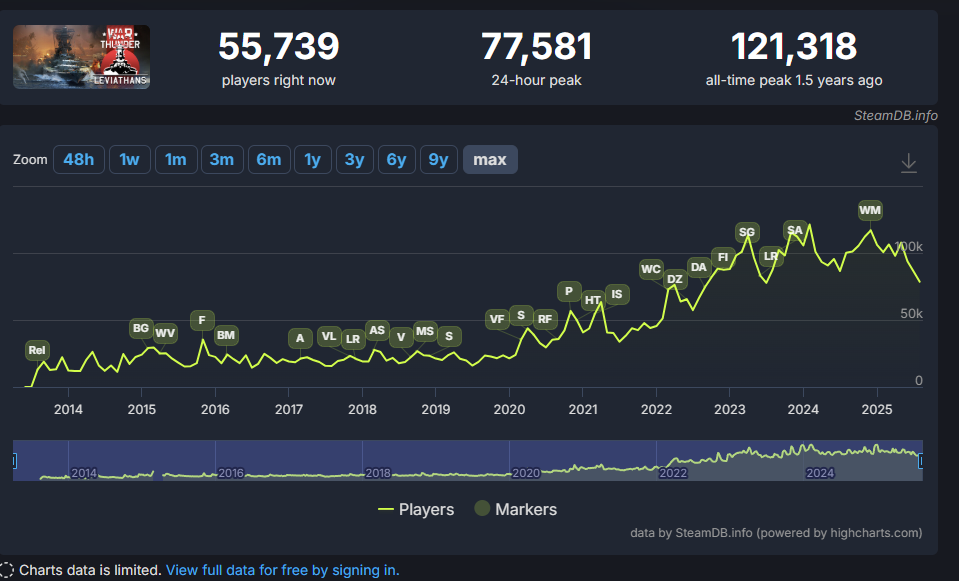Toggle the Players series in legend
959x581 pixels.
pos(416,509)
